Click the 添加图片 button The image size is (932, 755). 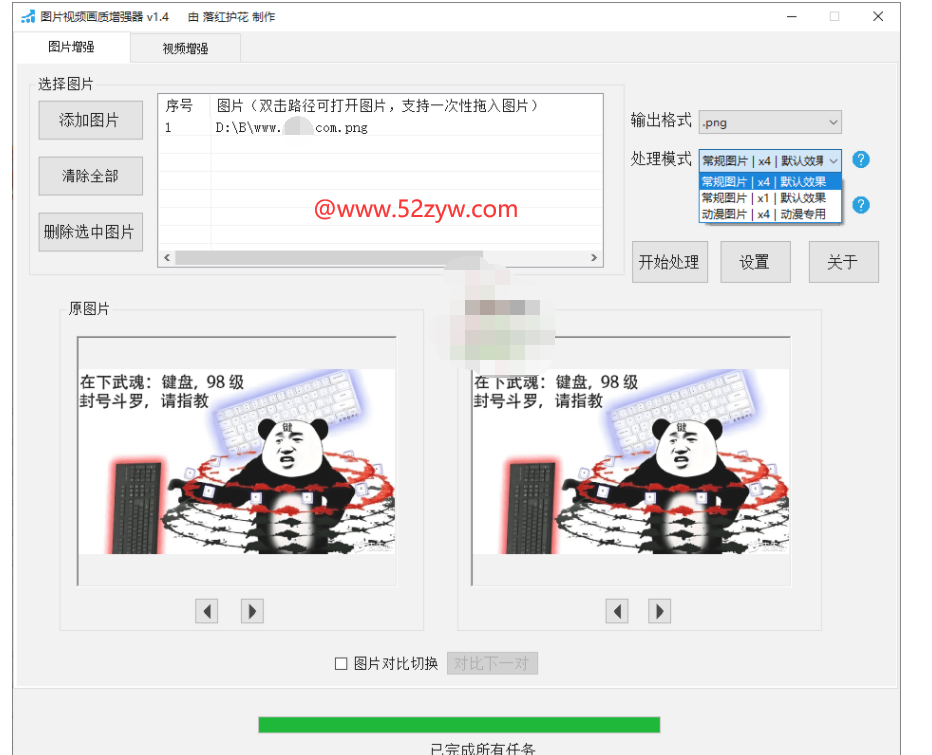90,120
